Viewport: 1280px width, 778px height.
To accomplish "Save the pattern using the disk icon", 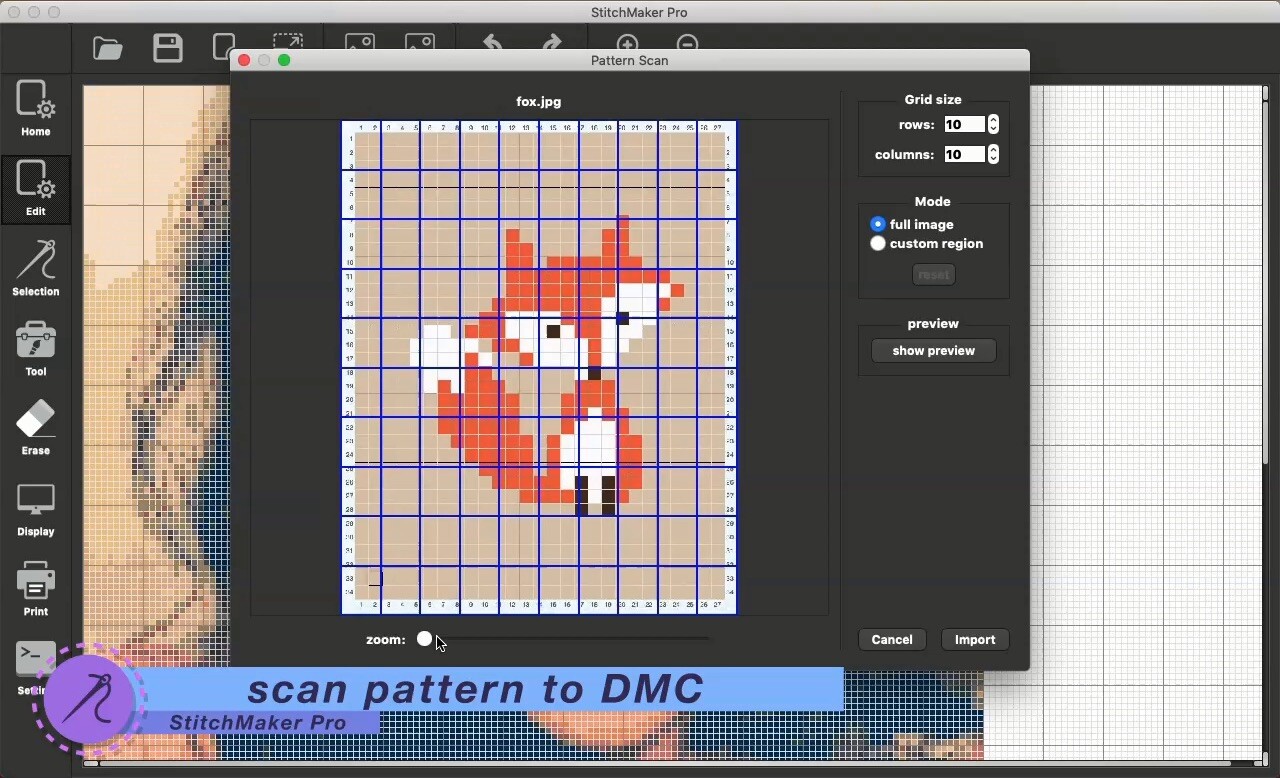I will coord(167,46).
